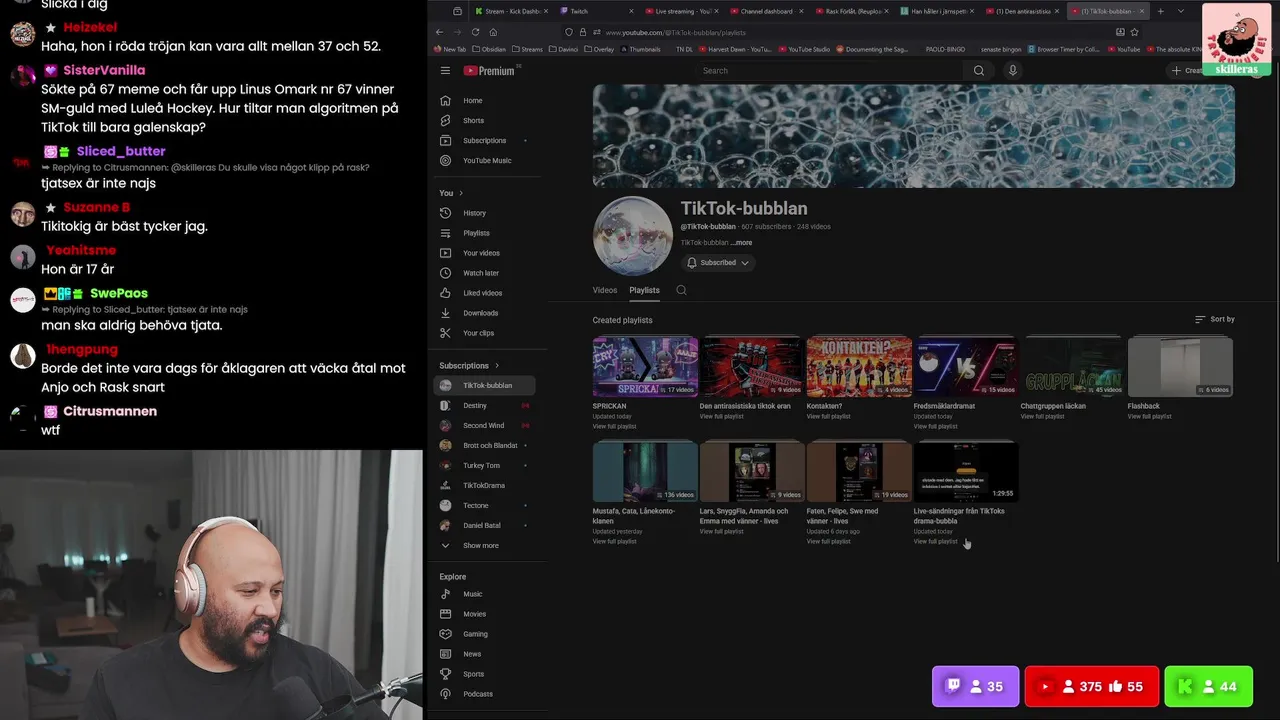Switch to Stream - Kick Dashboard tab
This screenshot has width=1280, height=720.
tap(510, 11)
